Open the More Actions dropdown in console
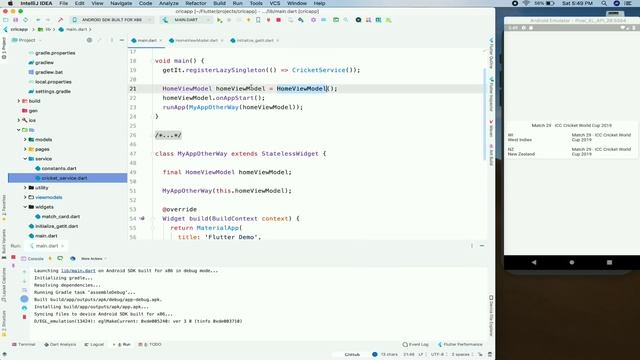 pos(93,259)
